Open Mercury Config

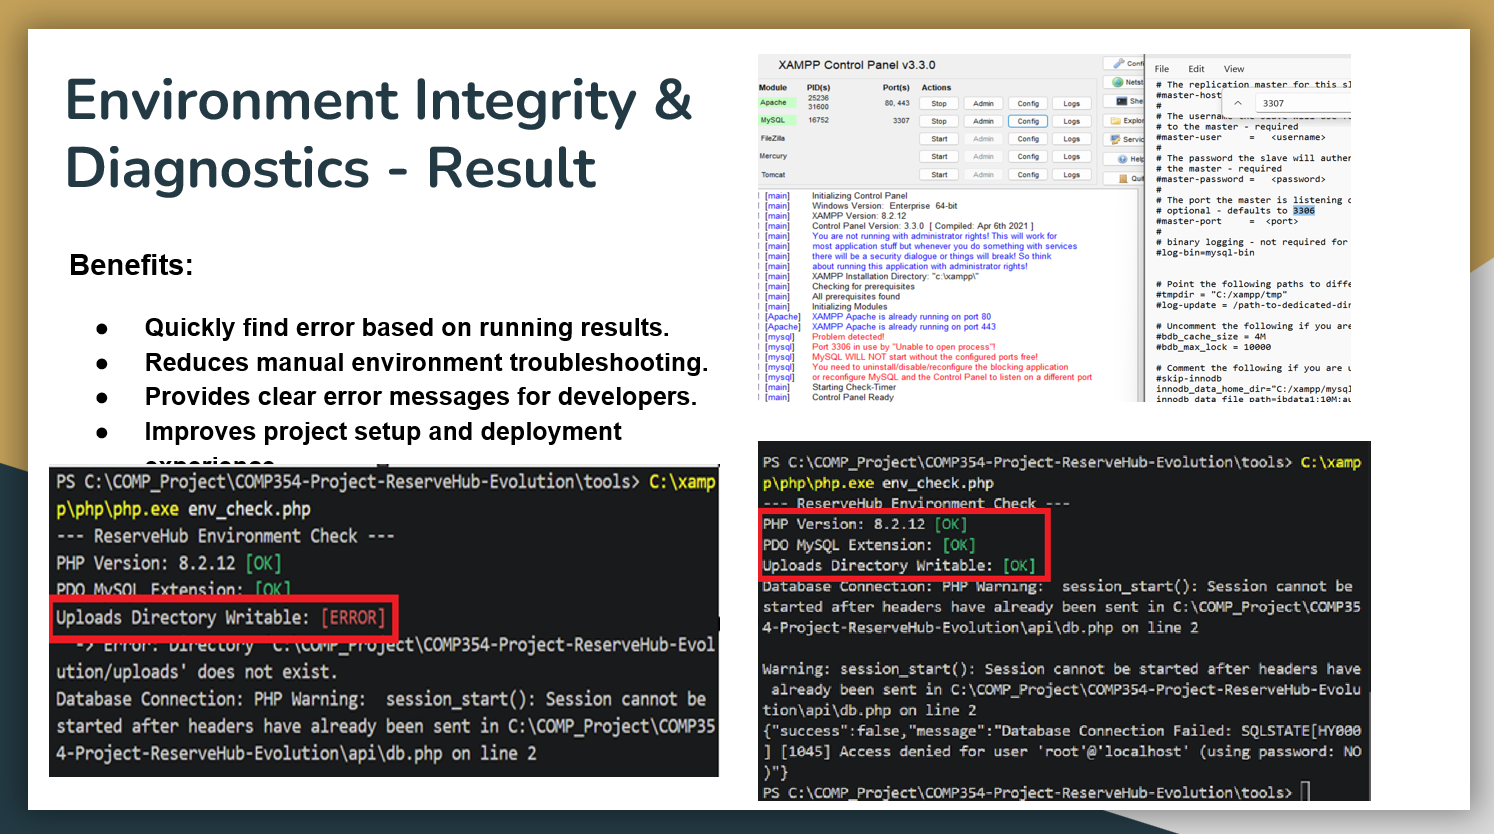coord(1028,156)
